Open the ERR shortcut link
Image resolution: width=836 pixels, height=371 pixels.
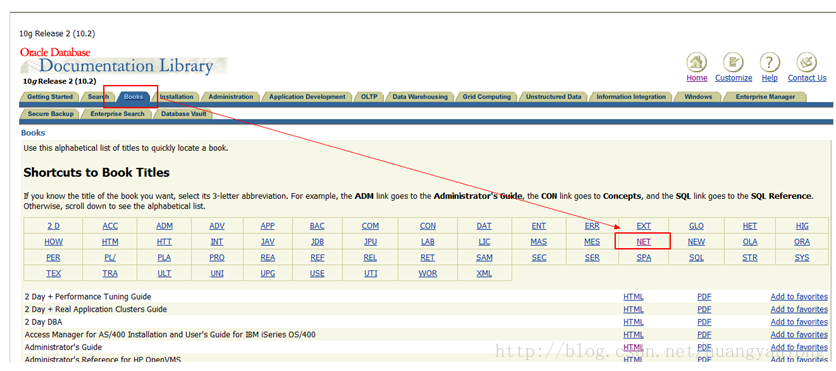tap(592, 226)
